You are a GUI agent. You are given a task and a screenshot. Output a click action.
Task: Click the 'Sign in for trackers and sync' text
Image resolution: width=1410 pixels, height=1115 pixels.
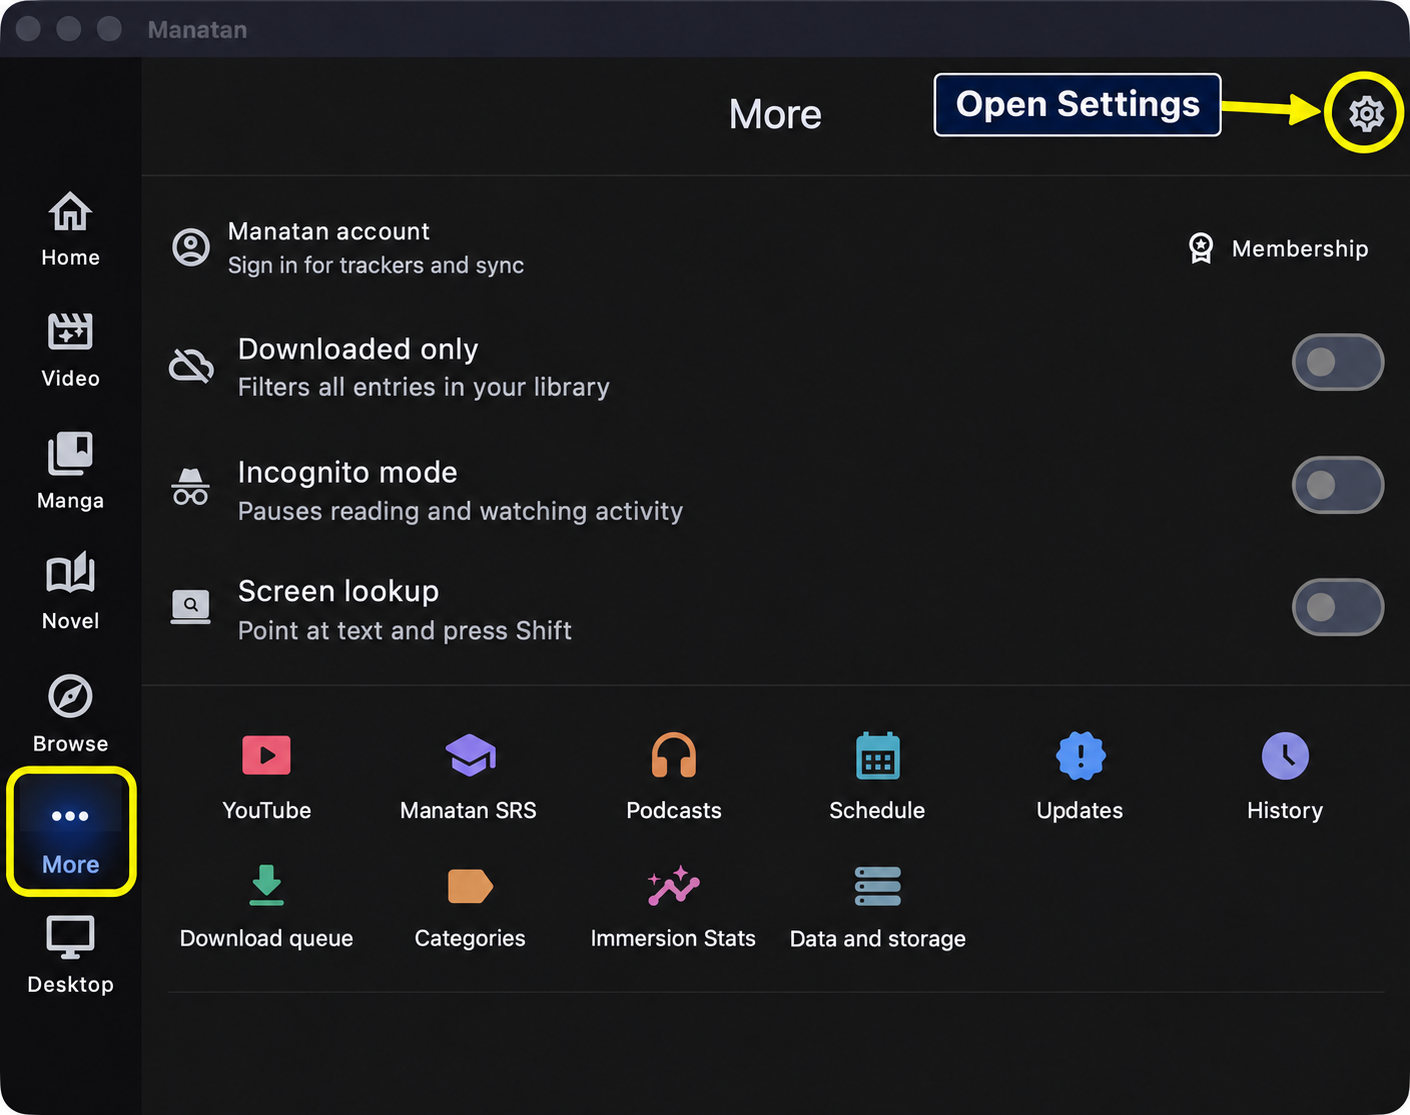376,265
